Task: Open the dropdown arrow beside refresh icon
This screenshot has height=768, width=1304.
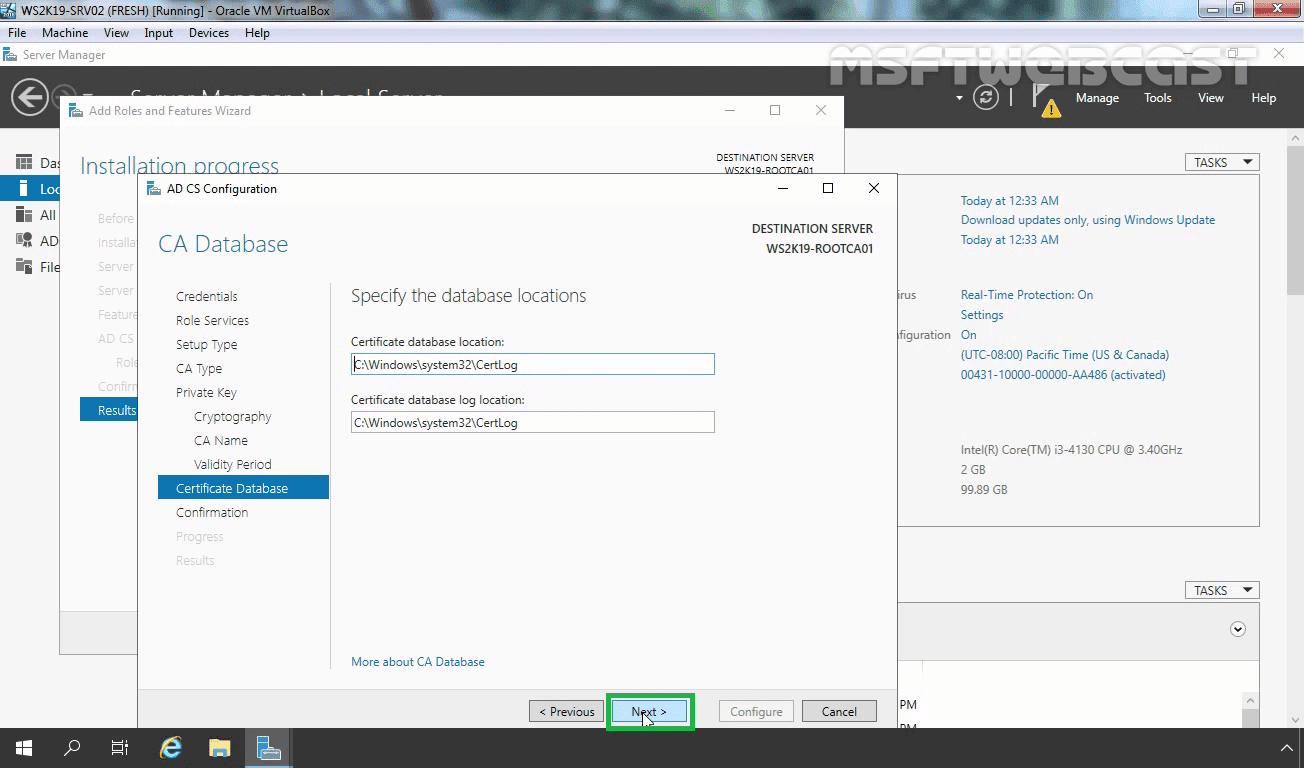Action: pyautogui.click(x=959, y=98)
